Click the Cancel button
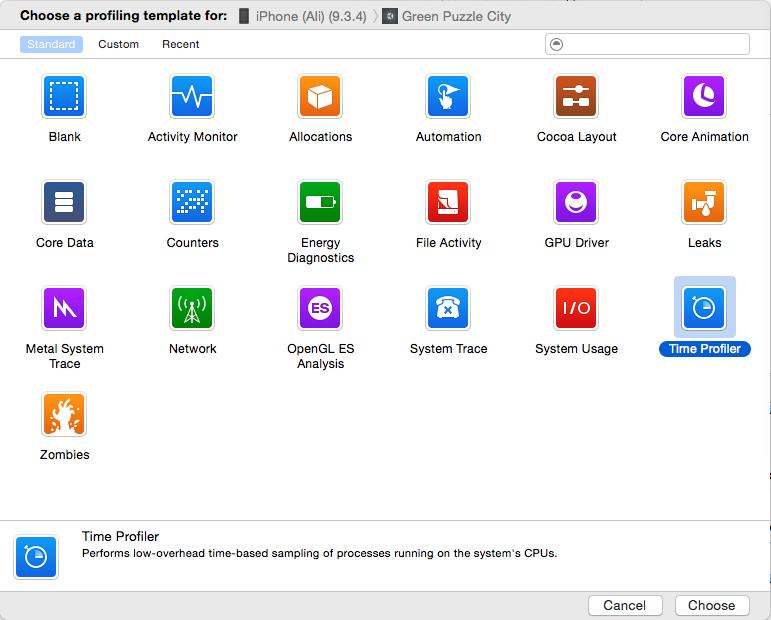 tap(625, 605)
